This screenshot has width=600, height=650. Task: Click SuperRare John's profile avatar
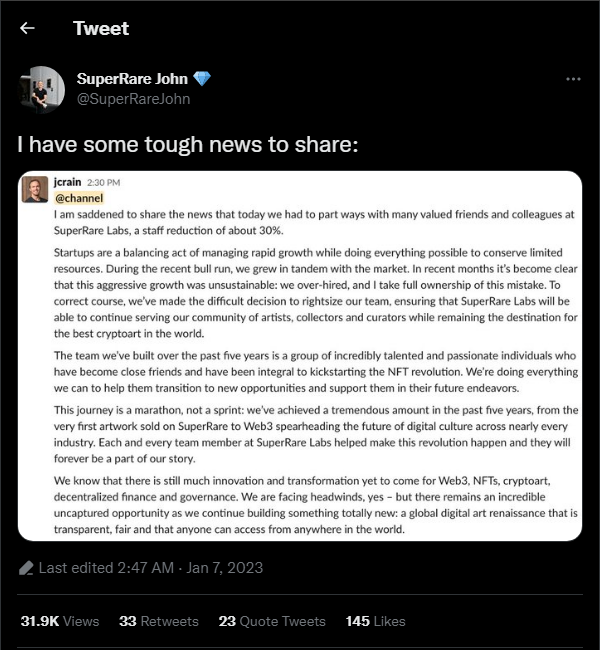click(42, 90)
